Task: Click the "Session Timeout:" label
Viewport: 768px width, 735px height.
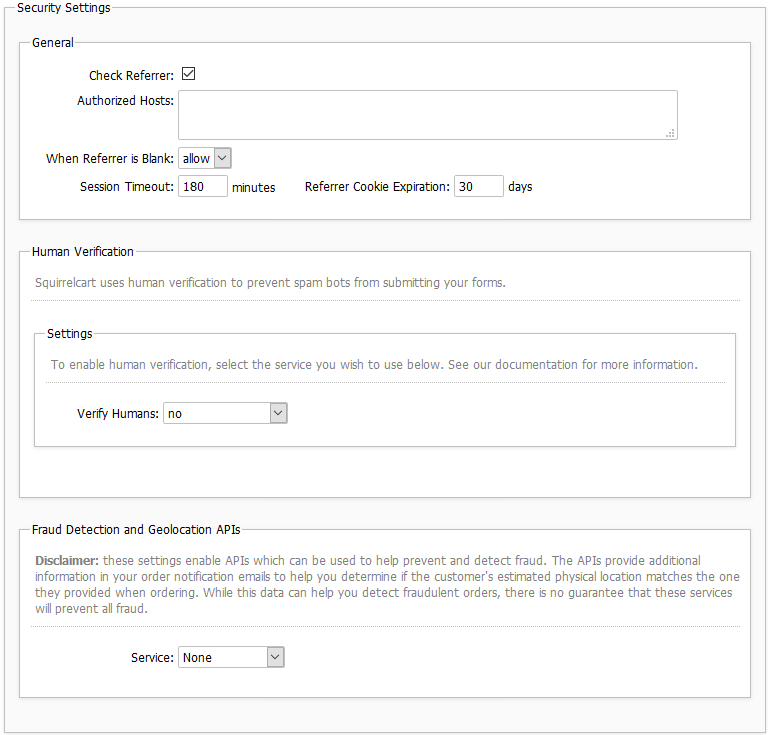Action: (127, 187)
